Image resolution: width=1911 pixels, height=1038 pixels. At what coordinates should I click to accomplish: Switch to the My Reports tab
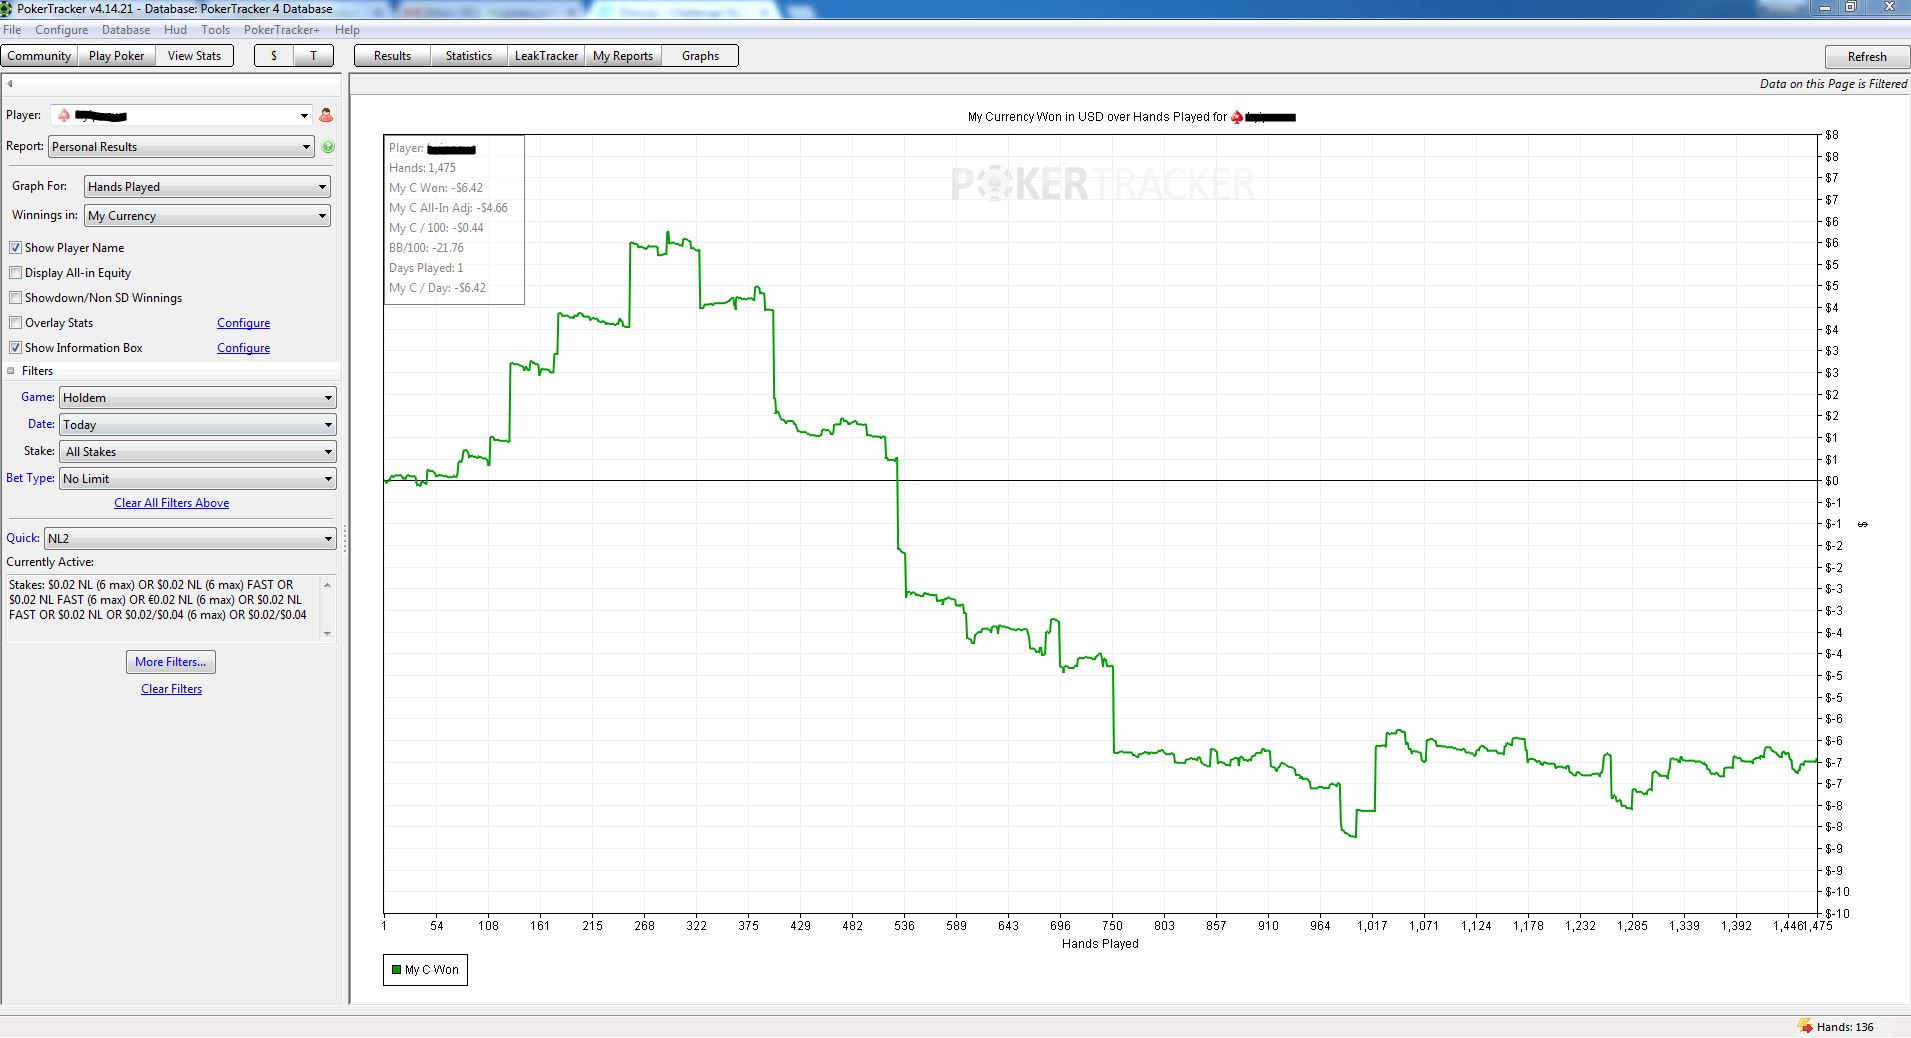click(x=623, y=56)
